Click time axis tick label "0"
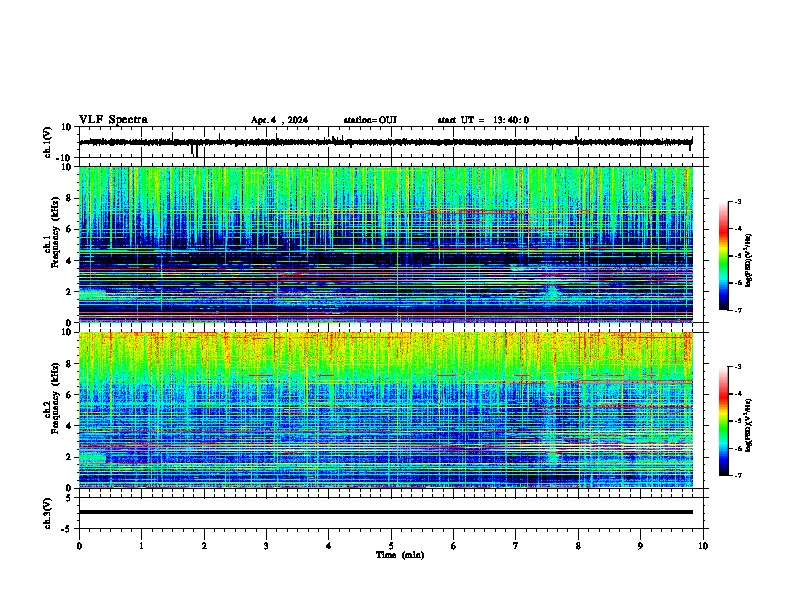The image size is (792, 612). [79, 546]
